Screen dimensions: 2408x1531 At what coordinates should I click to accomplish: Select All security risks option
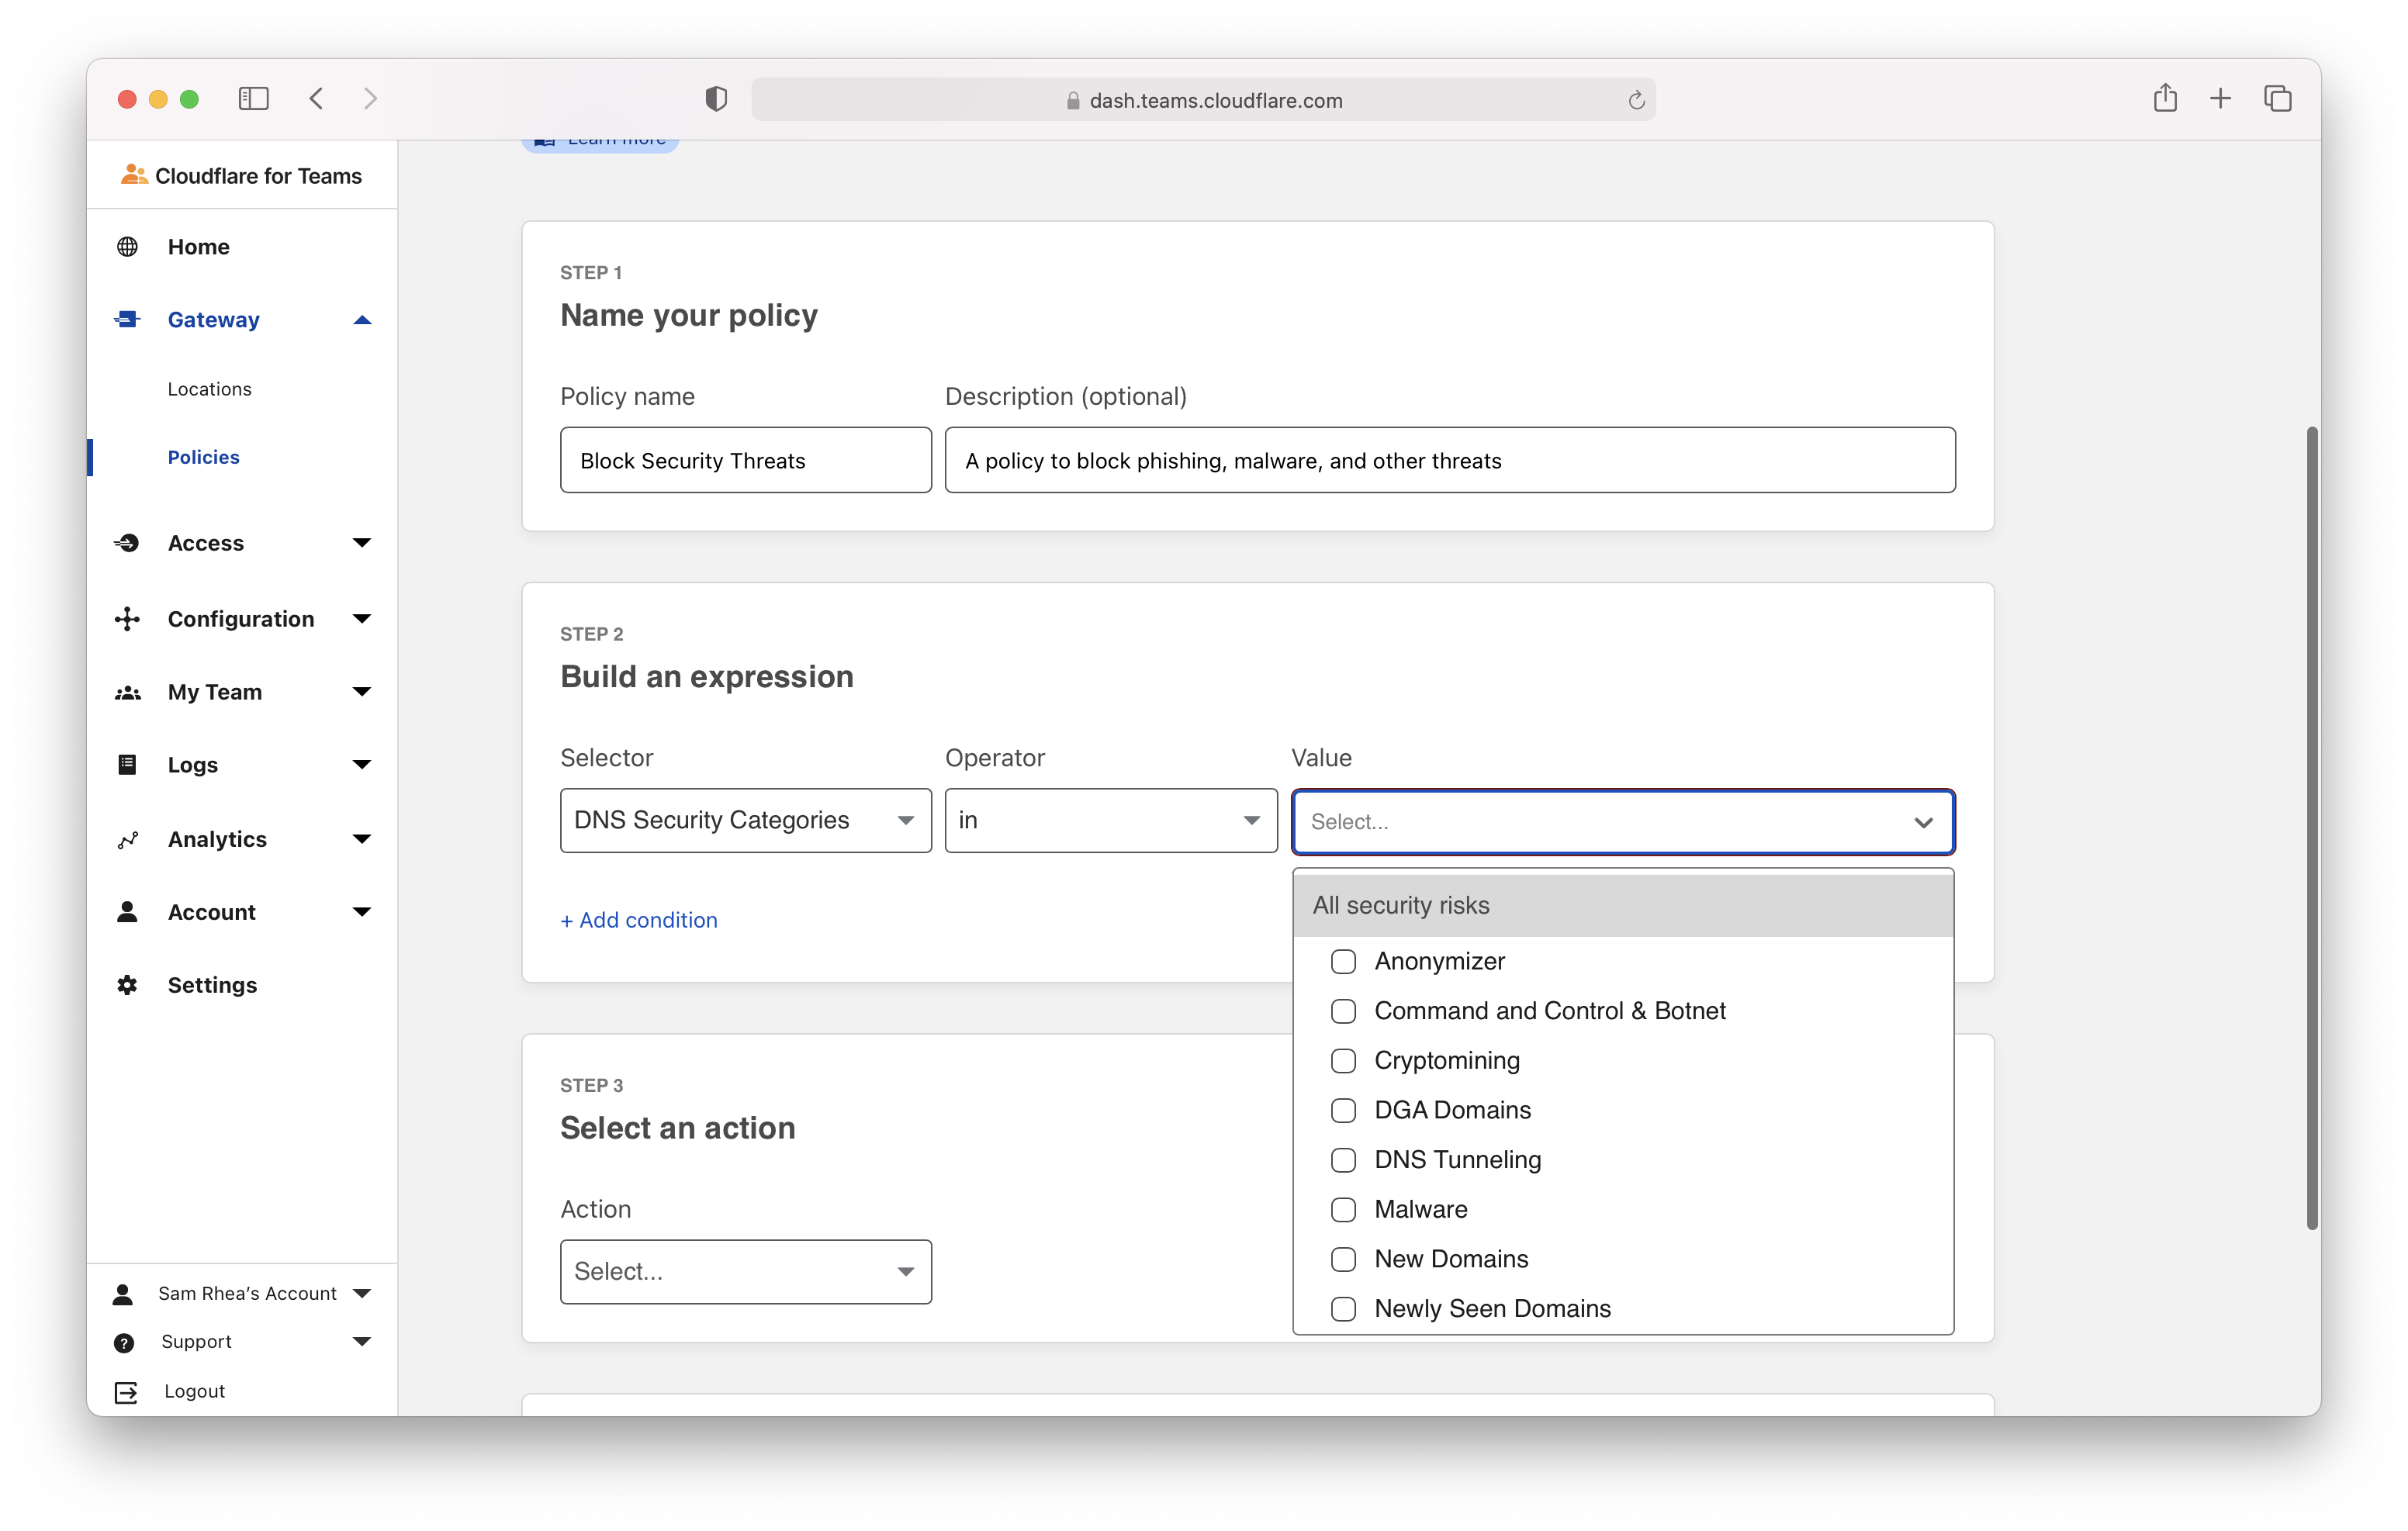click(1401, 905)
